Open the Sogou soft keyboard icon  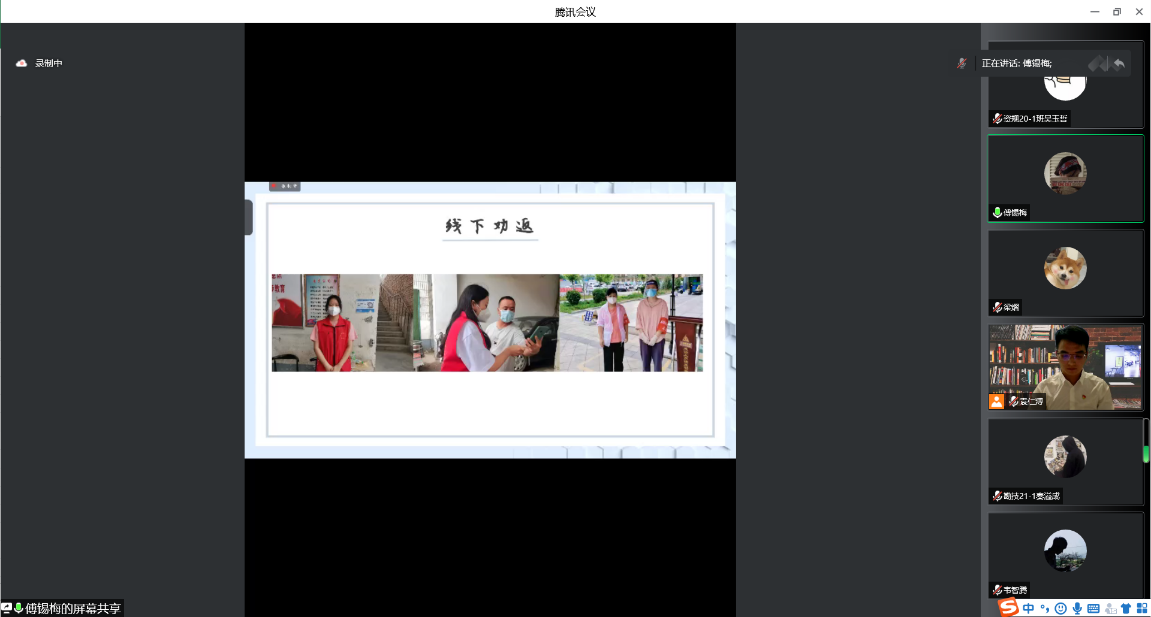pyautogui.click(x=1093, y=607)
